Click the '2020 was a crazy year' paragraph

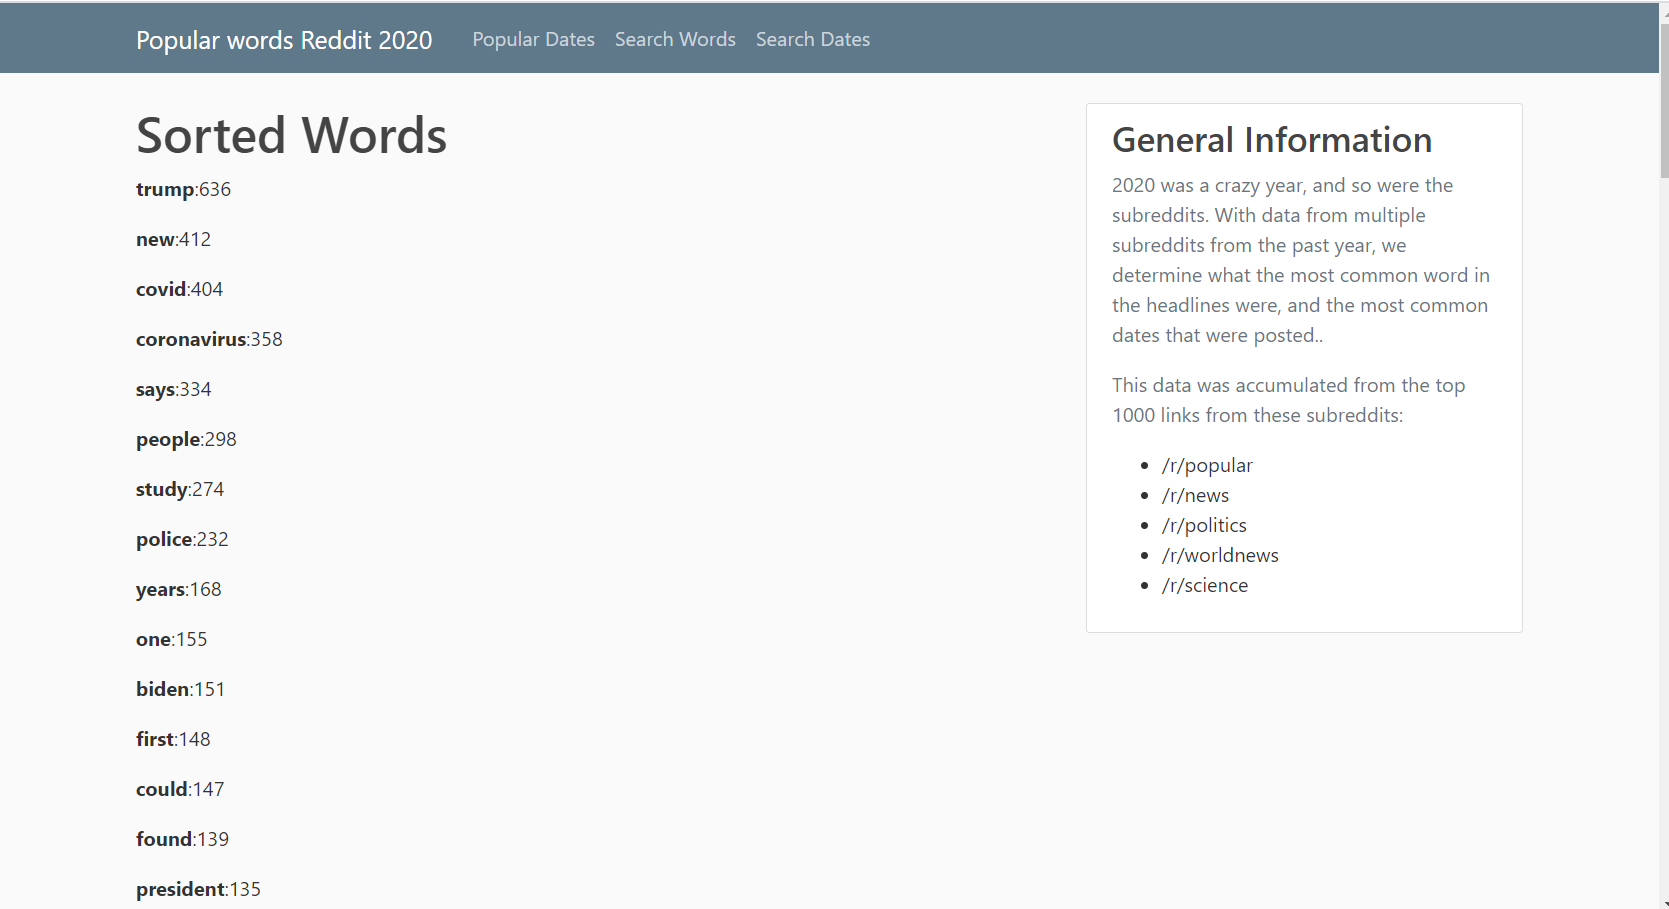point(1302,260)
